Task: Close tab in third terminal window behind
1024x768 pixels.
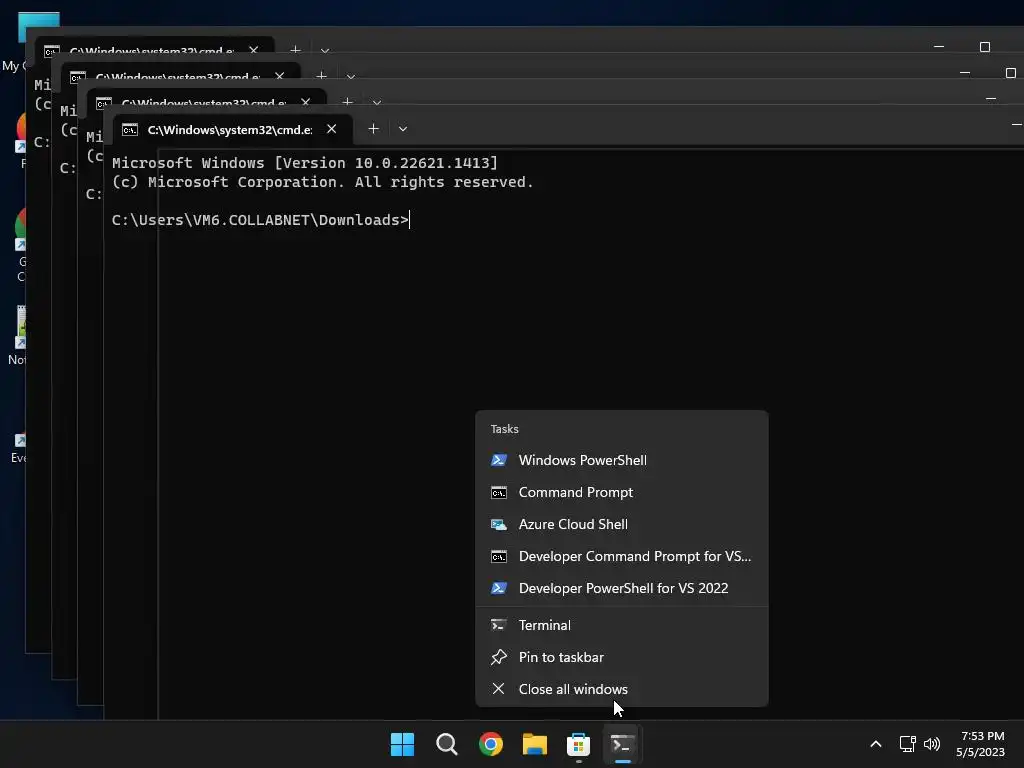Action: [279, 76]
